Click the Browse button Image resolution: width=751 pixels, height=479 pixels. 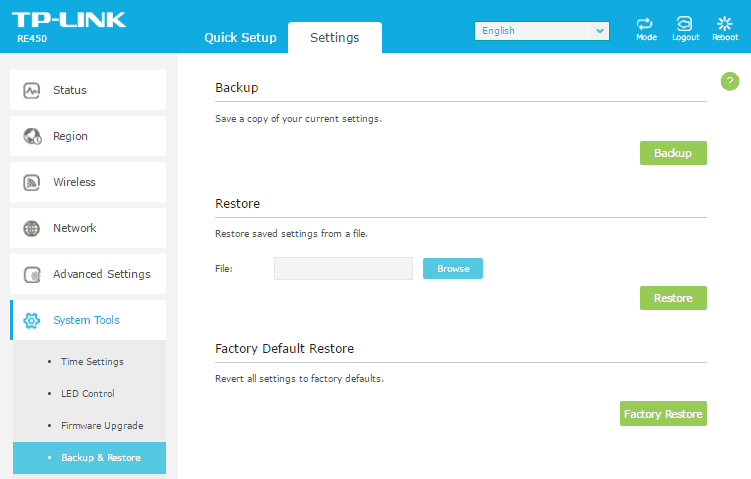(453, 268)
